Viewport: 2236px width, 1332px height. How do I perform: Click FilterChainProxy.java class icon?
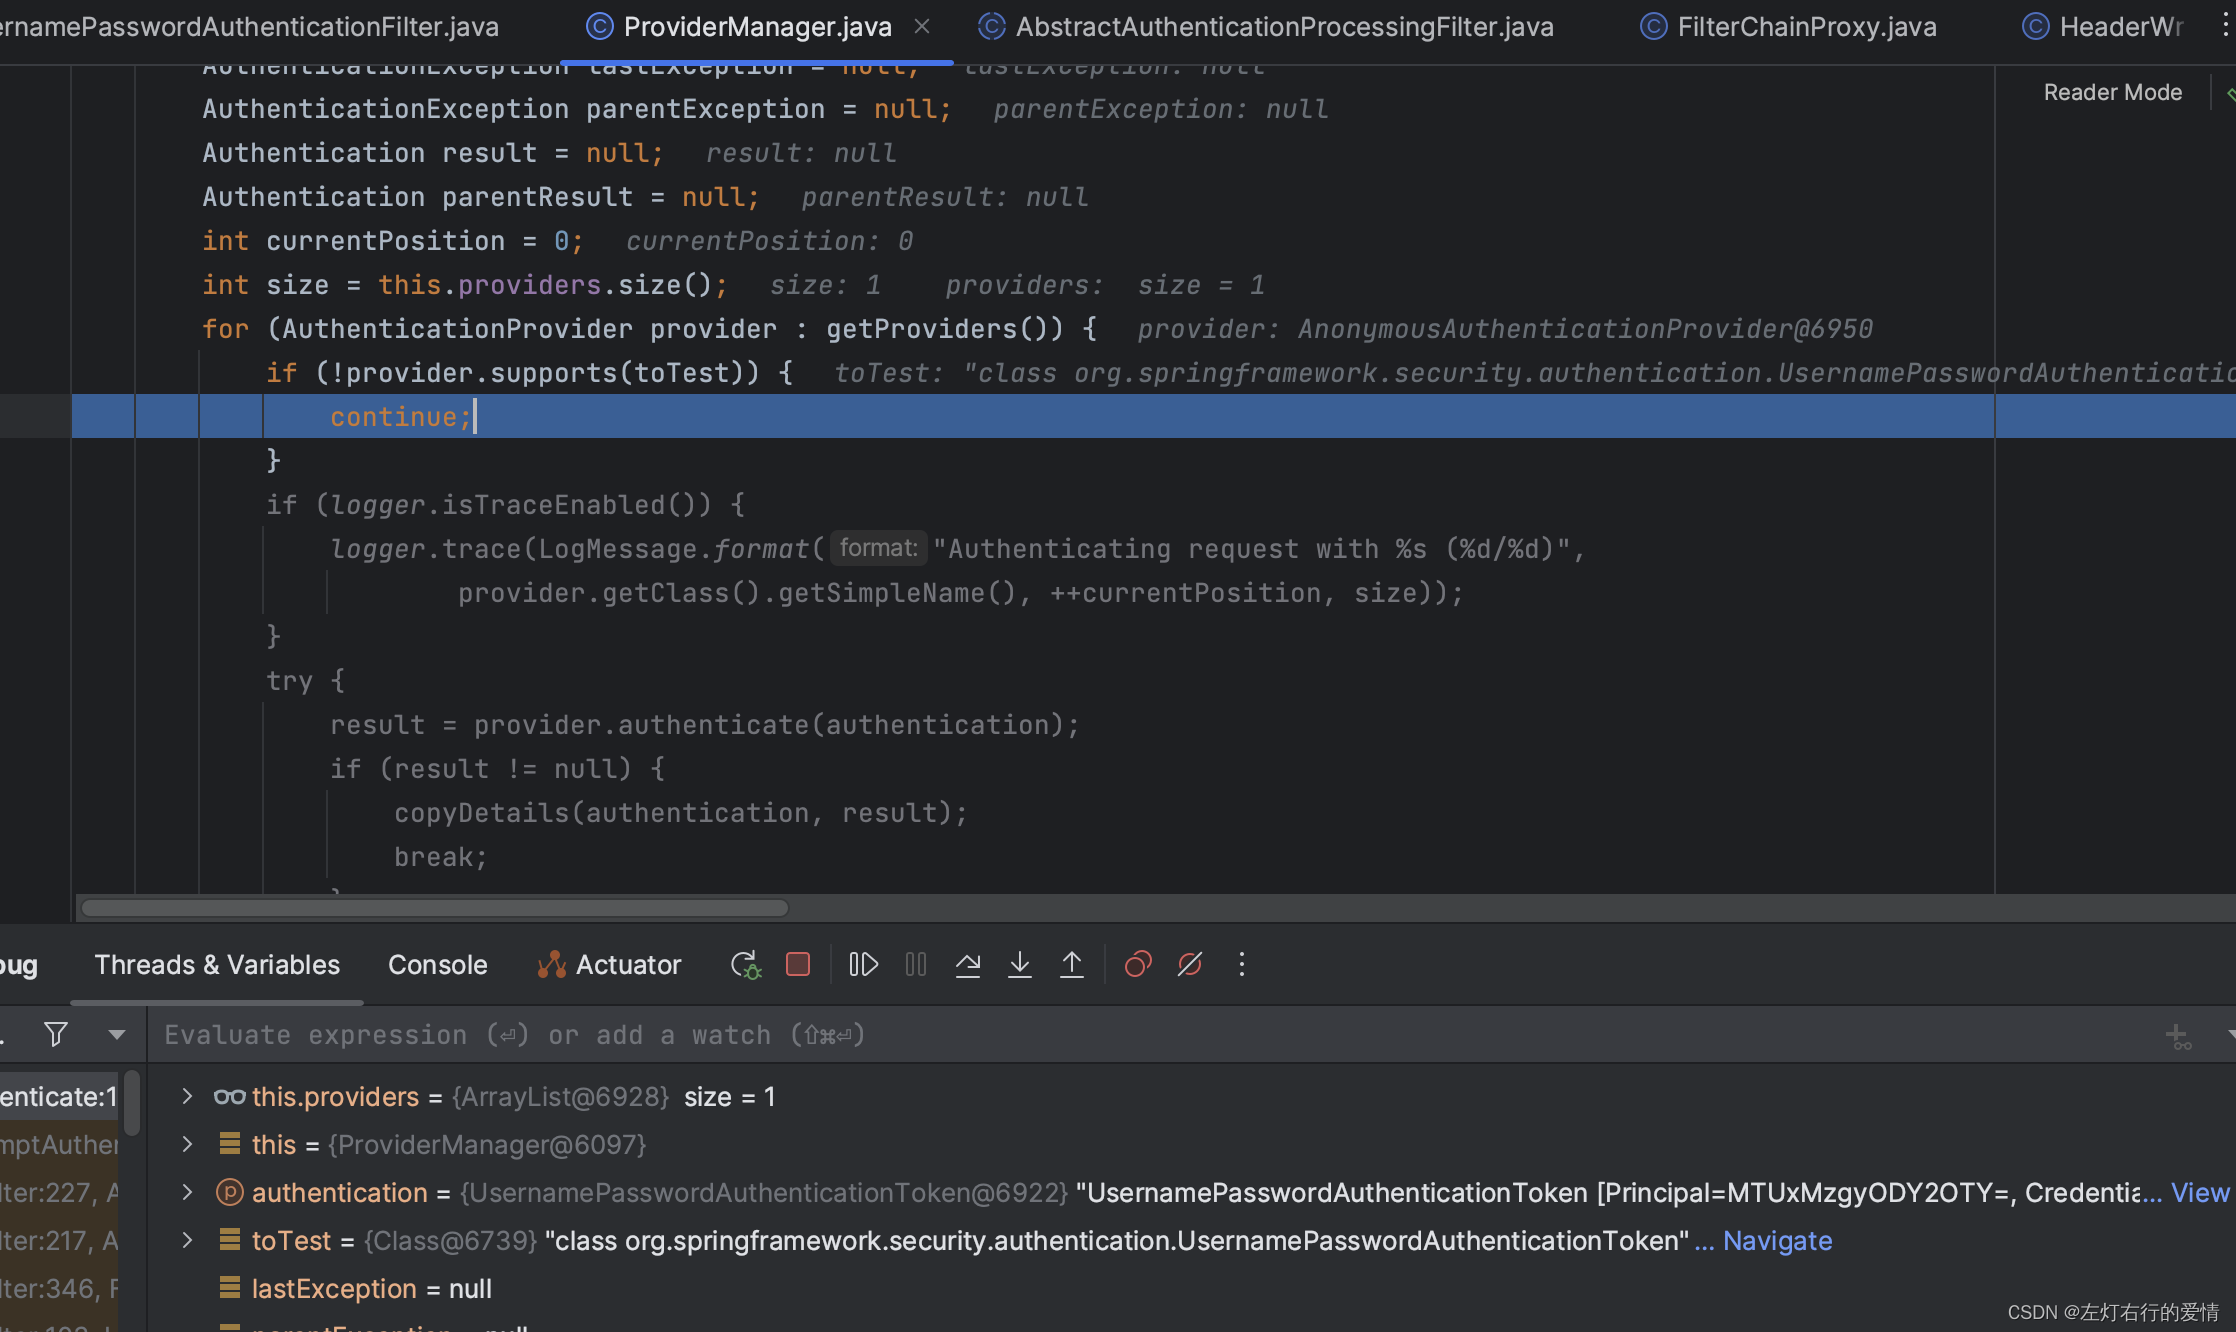(1654, 27)
